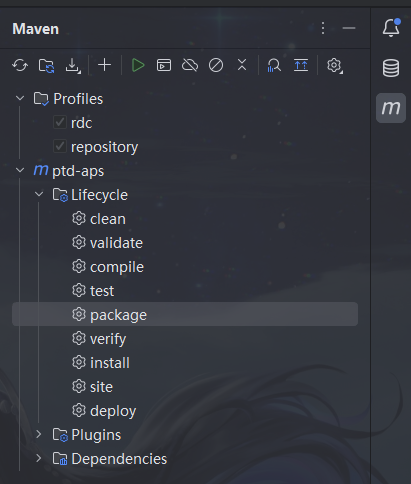Toggle the repository profile checkbox
The width and height of the screenshot is (411, 484).
60,146
